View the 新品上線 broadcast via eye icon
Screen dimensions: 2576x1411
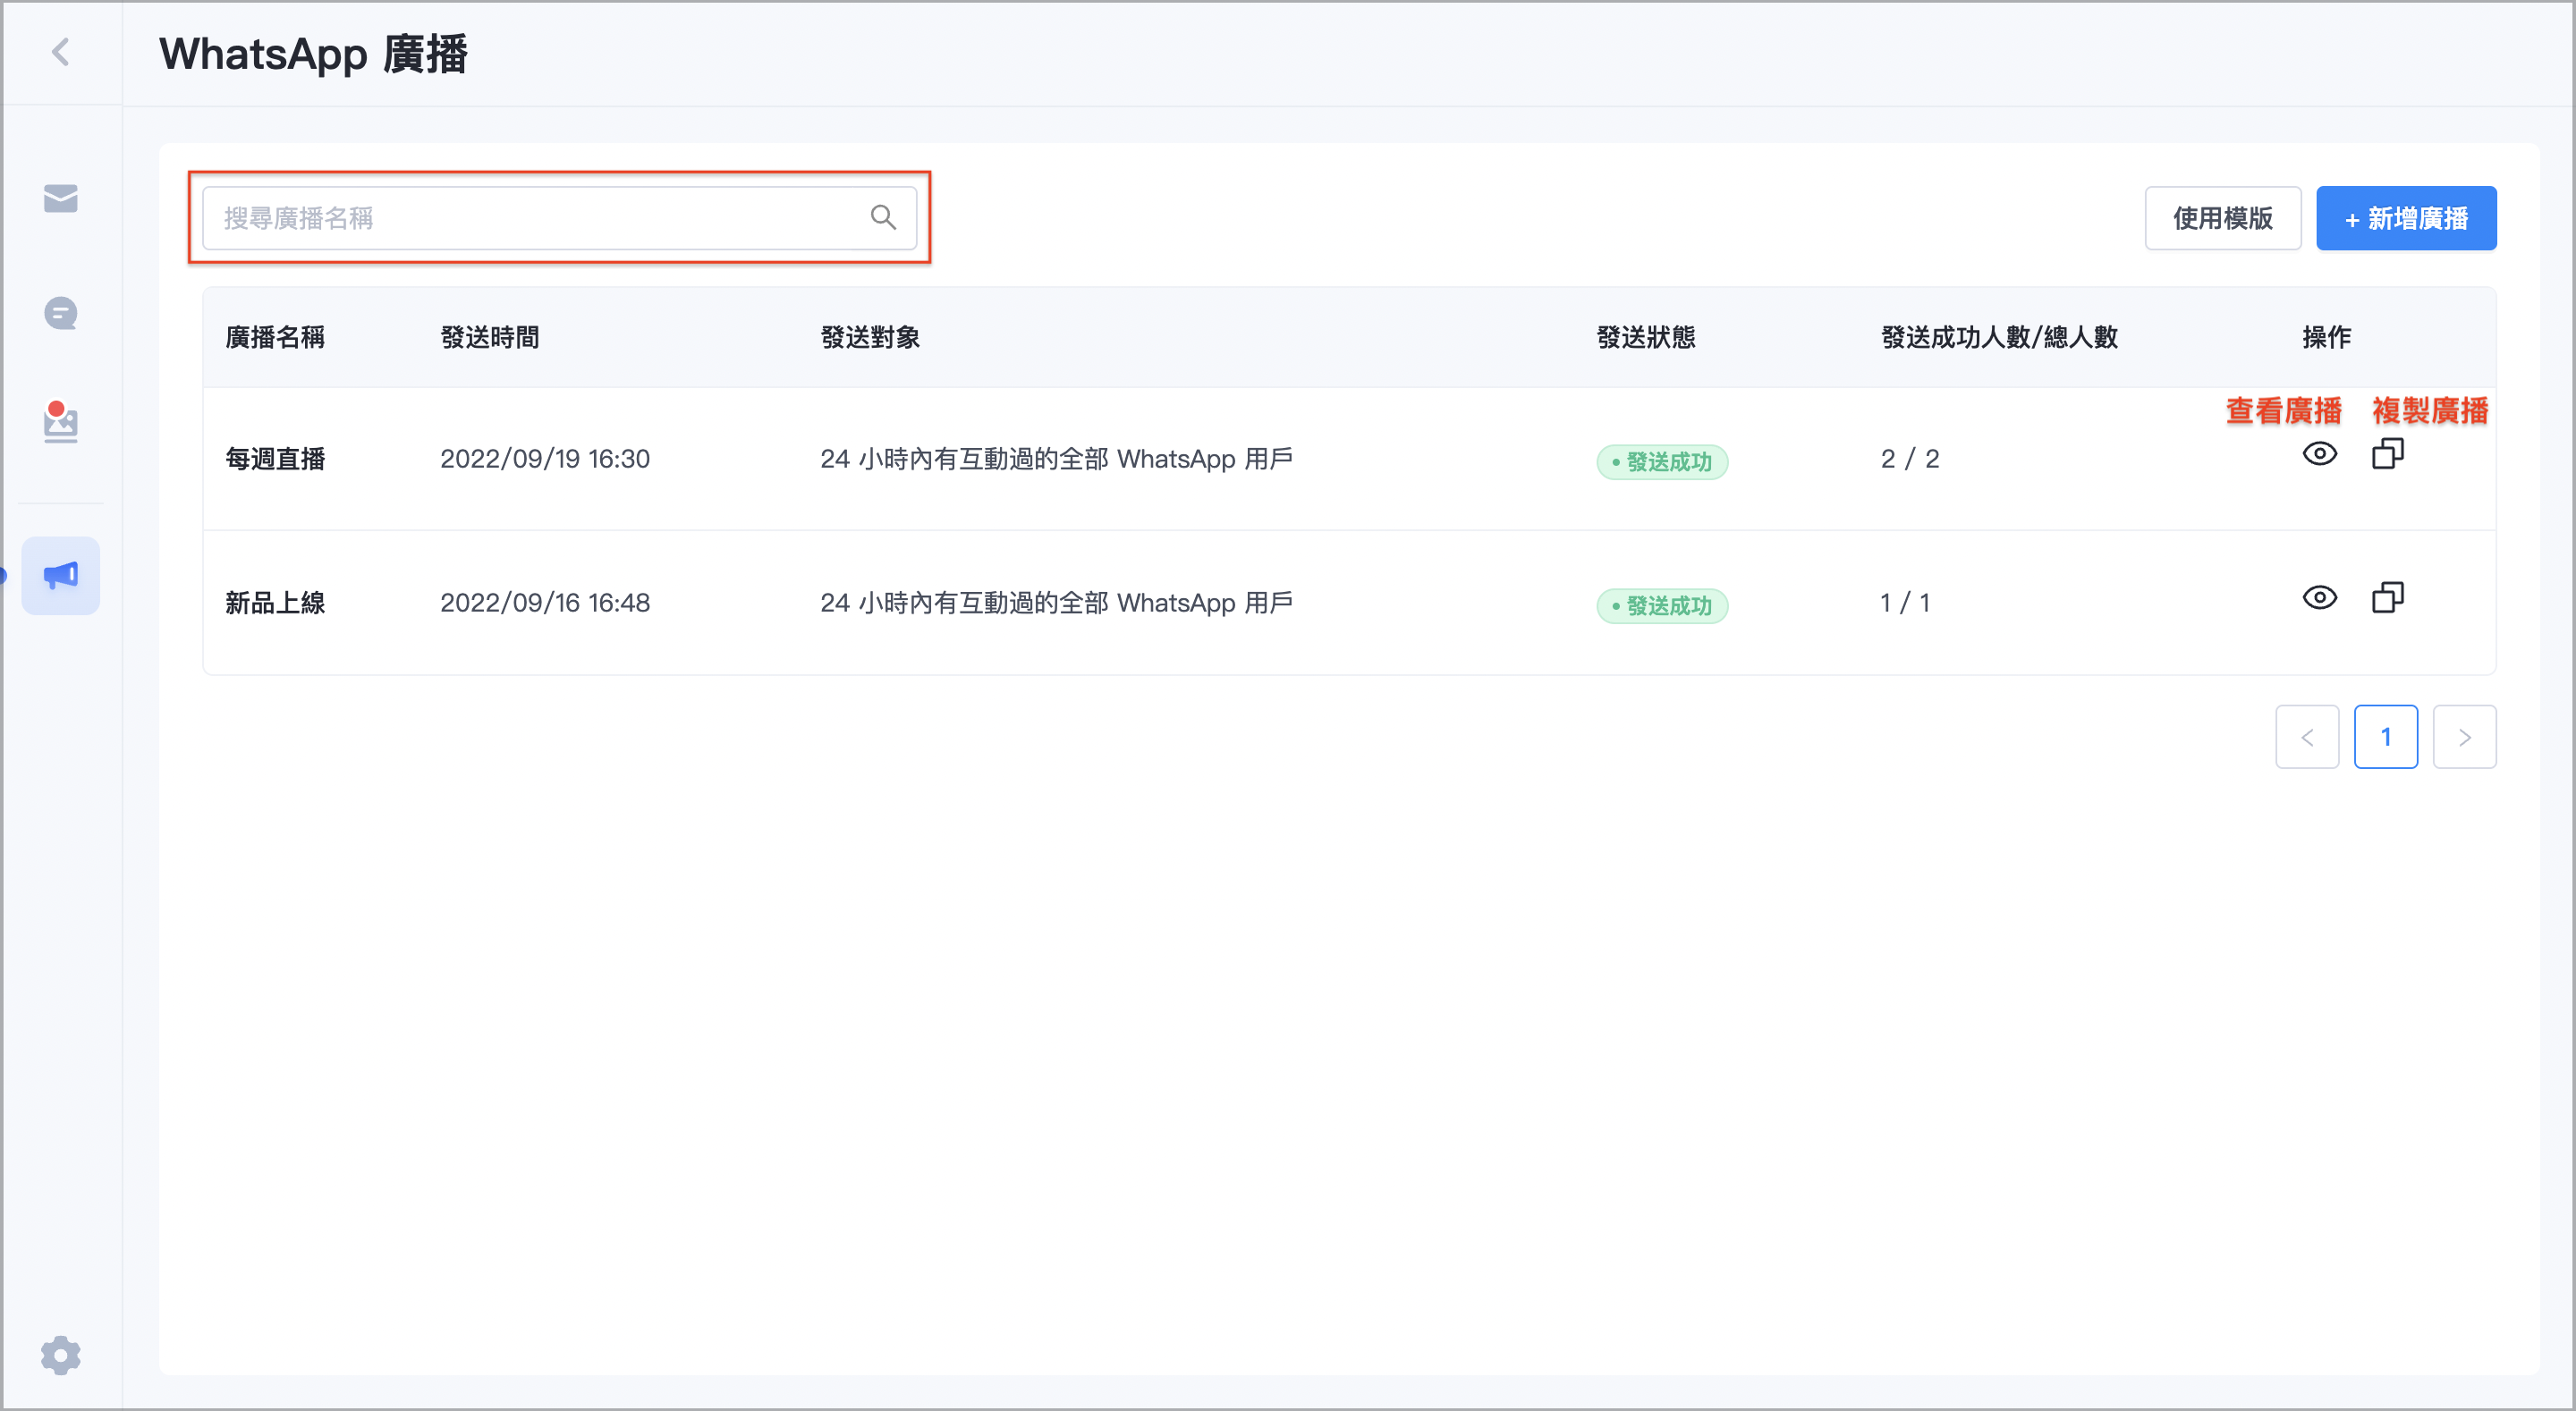[x=2320, y=598]
